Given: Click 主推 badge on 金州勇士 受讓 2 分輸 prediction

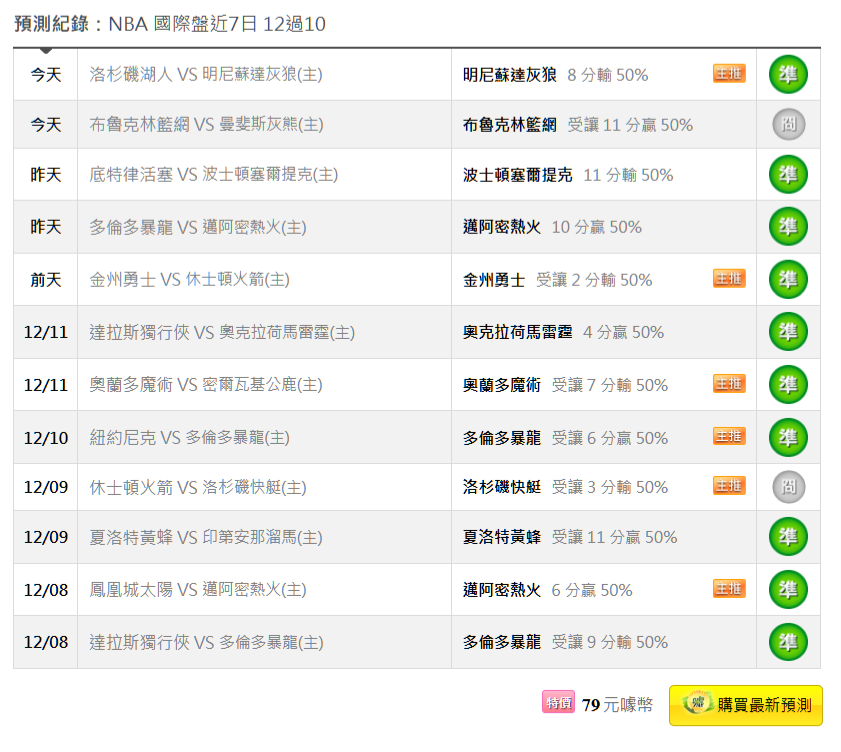Looking at the screenshot, I should tap(729, 278).
